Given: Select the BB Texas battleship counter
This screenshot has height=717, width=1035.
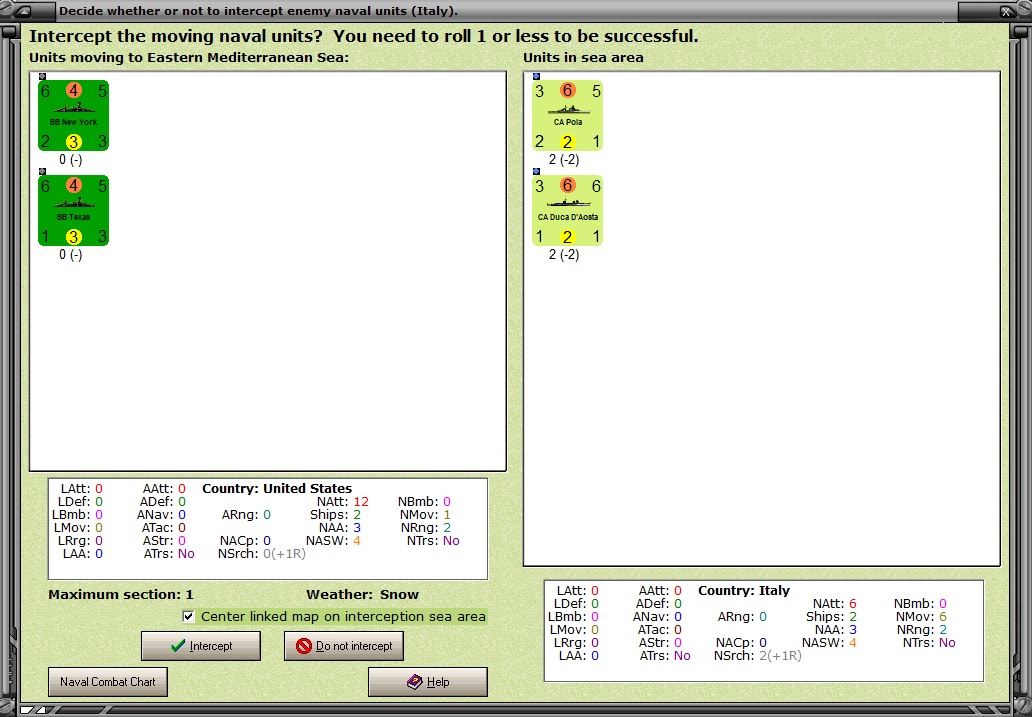Looking at the screenshot, I should [73, 211].
